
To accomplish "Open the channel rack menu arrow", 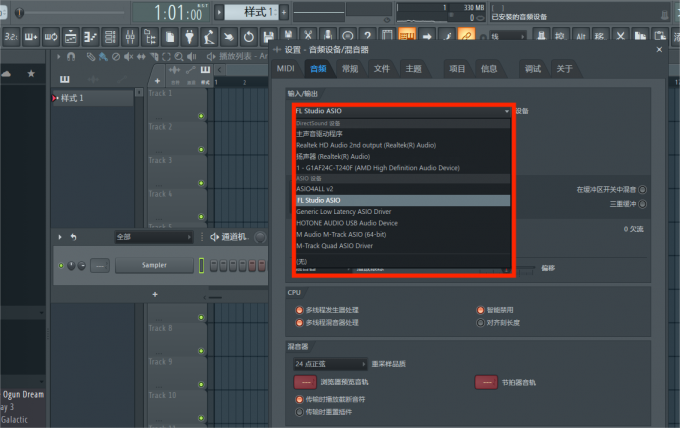I will click(x=60, y=237).
